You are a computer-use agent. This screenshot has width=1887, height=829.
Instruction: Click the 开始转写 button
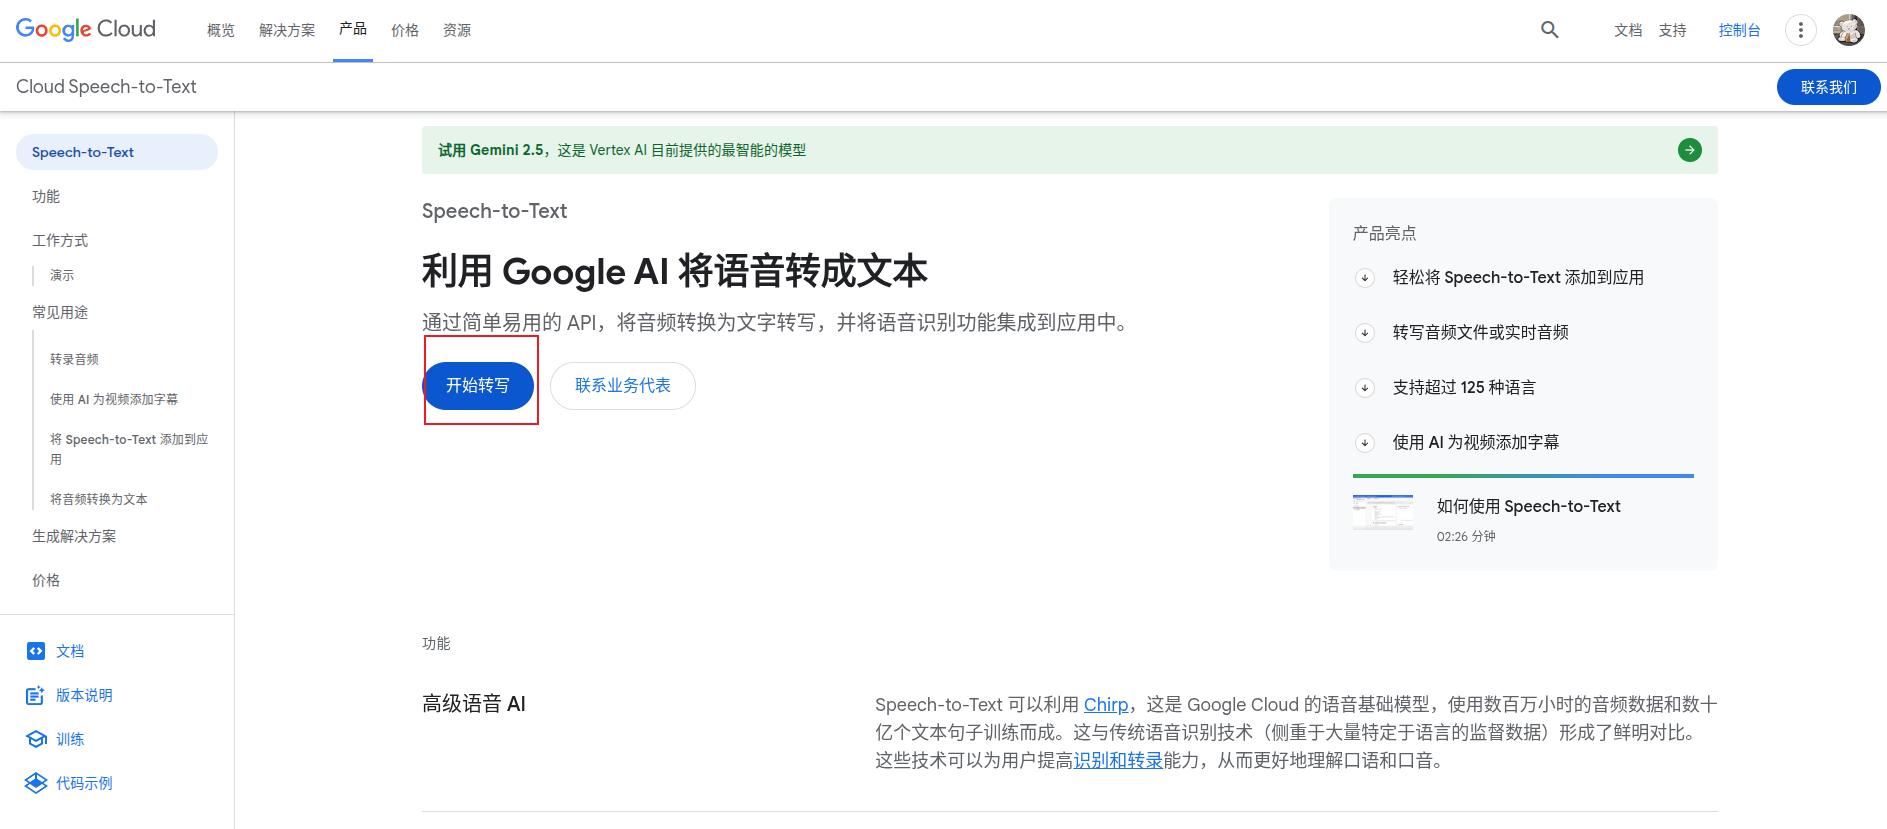click(x=478, y=386)
